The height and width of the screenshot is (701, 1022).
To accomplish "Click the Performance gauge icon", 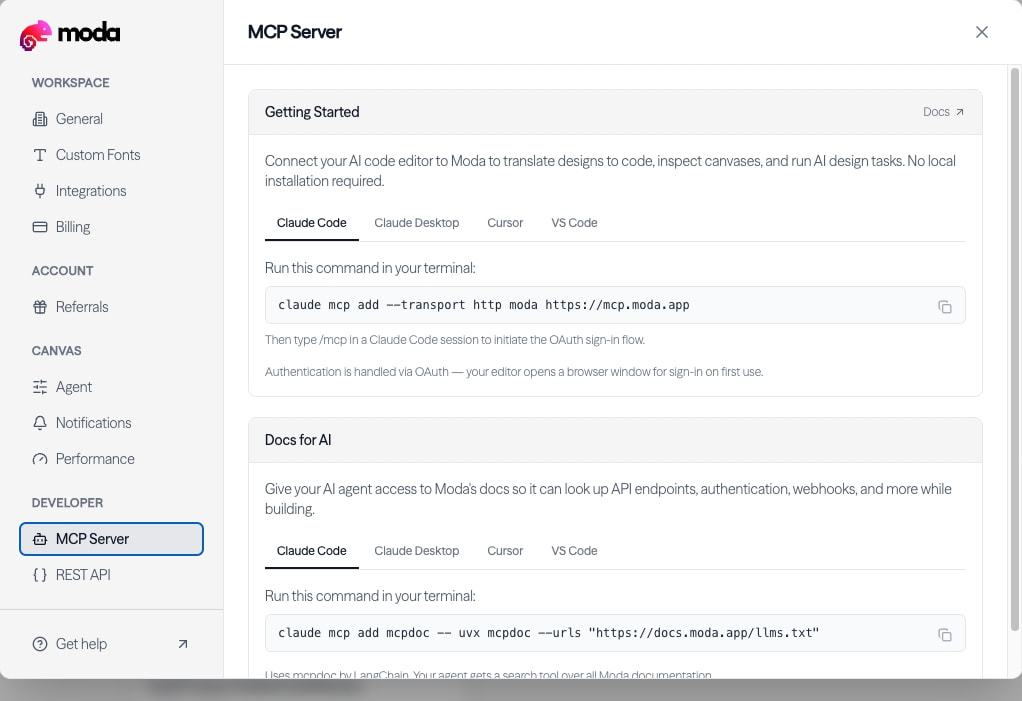I will point(40,459).
